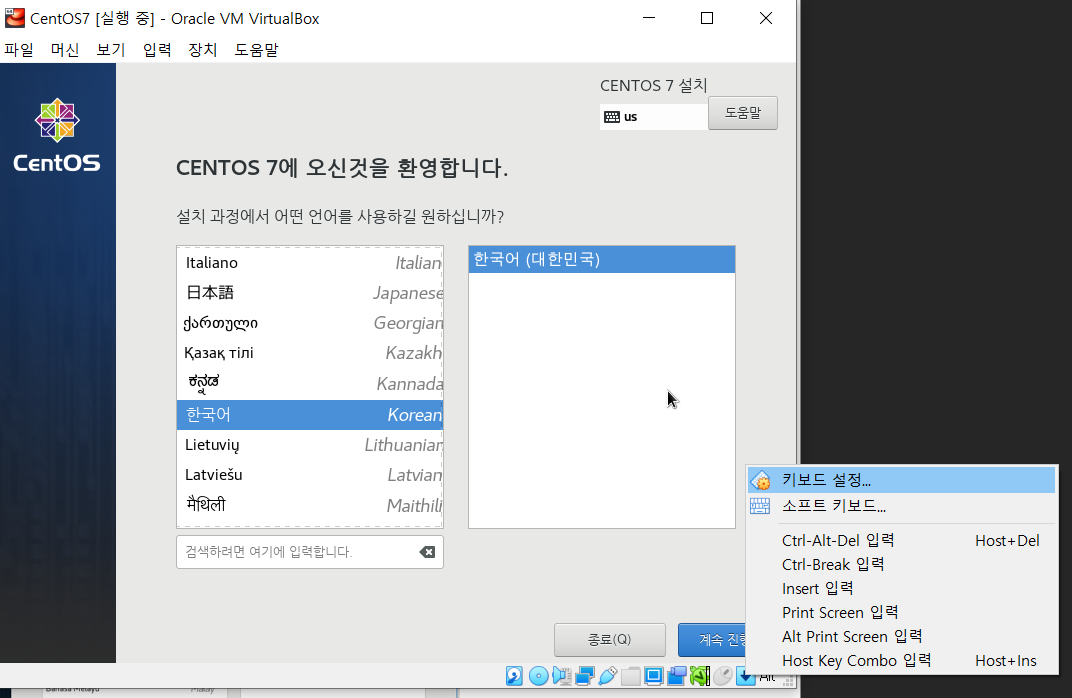Screen dimensions: 1072x698
Task: Click the display settings status icon
Action: click(654, 676)
